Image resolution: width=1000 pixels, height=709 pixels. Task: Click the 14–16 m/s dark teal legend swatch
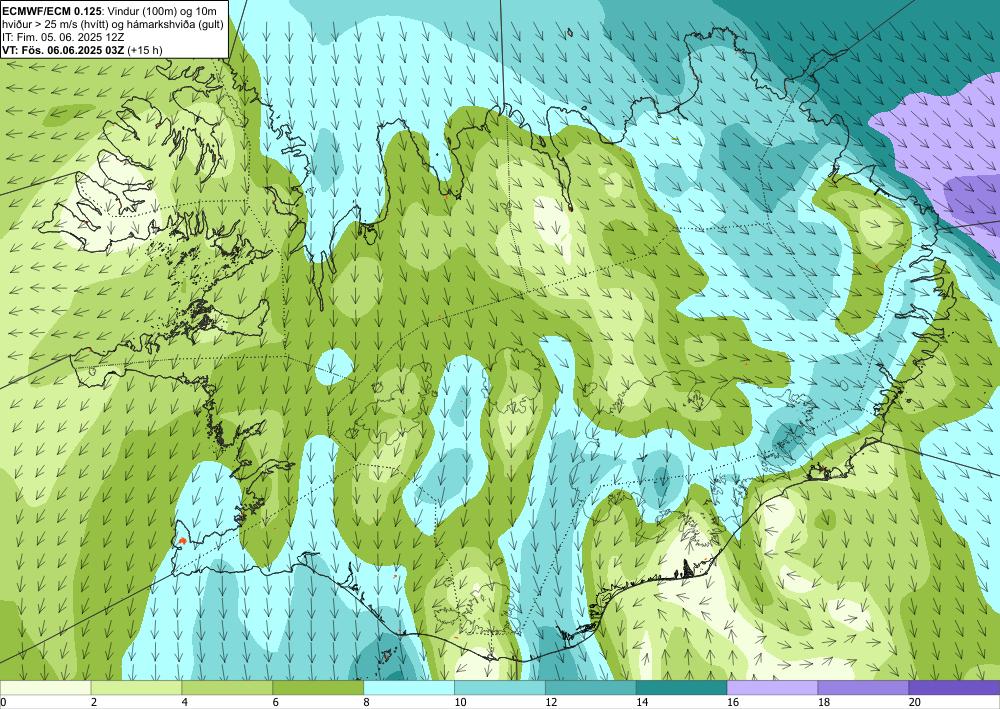pyautogui.click(x=682, y=688)
